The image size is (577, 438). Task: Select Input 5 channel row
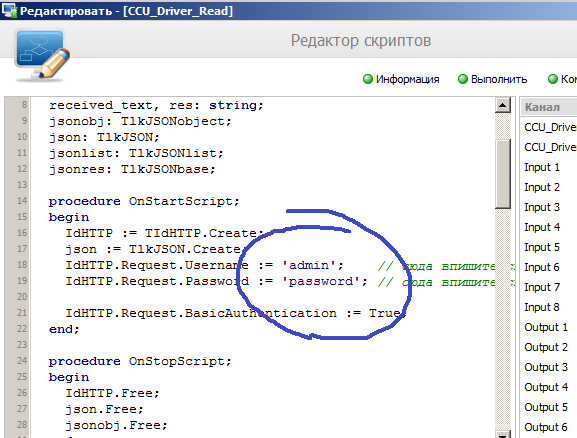549,247
